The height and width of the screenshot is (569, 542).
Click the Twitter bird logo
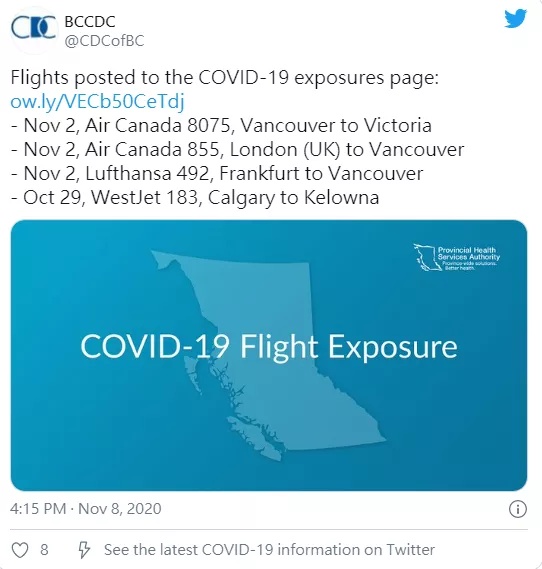(515, 19)
